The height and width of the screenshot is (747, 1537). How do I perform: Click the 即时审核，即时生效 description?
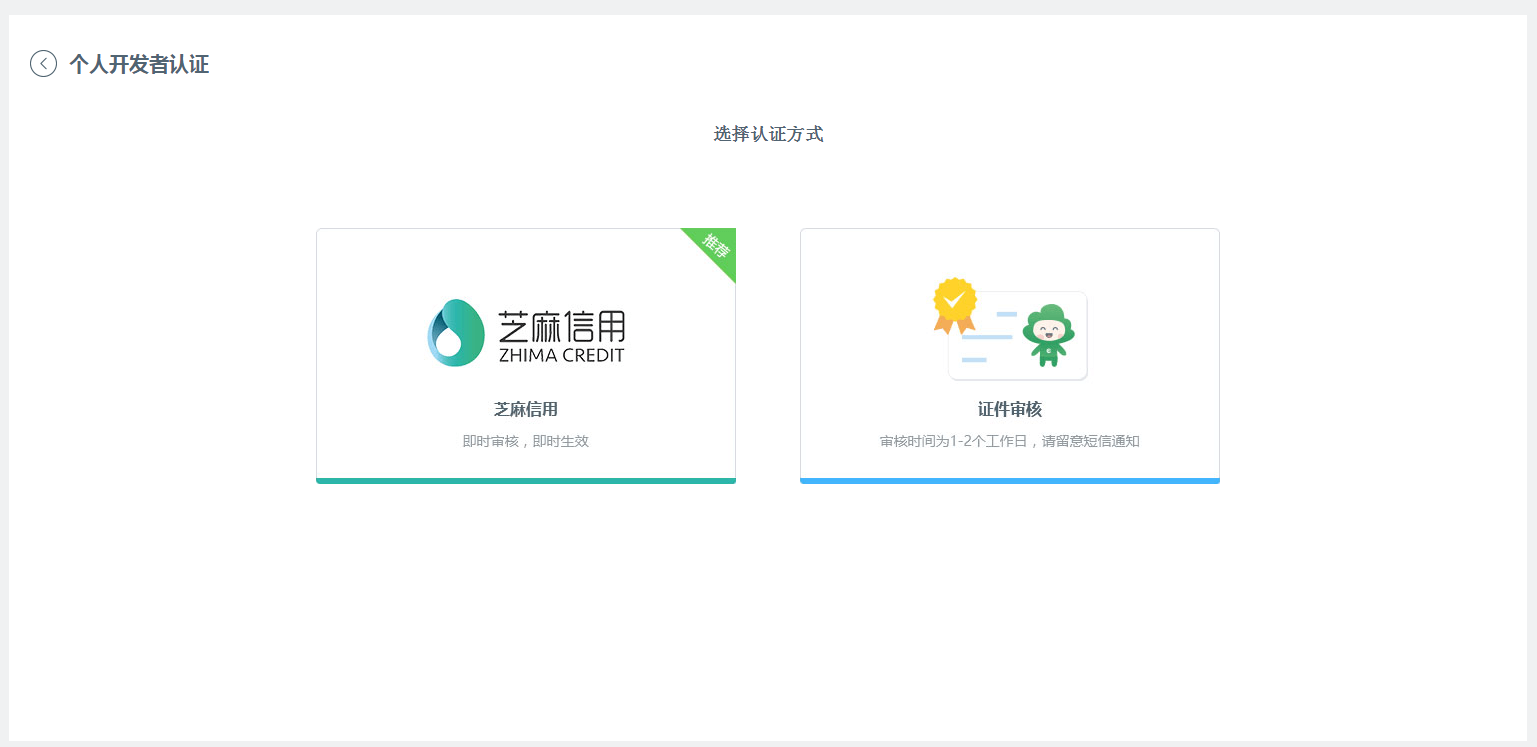point(526,441)
